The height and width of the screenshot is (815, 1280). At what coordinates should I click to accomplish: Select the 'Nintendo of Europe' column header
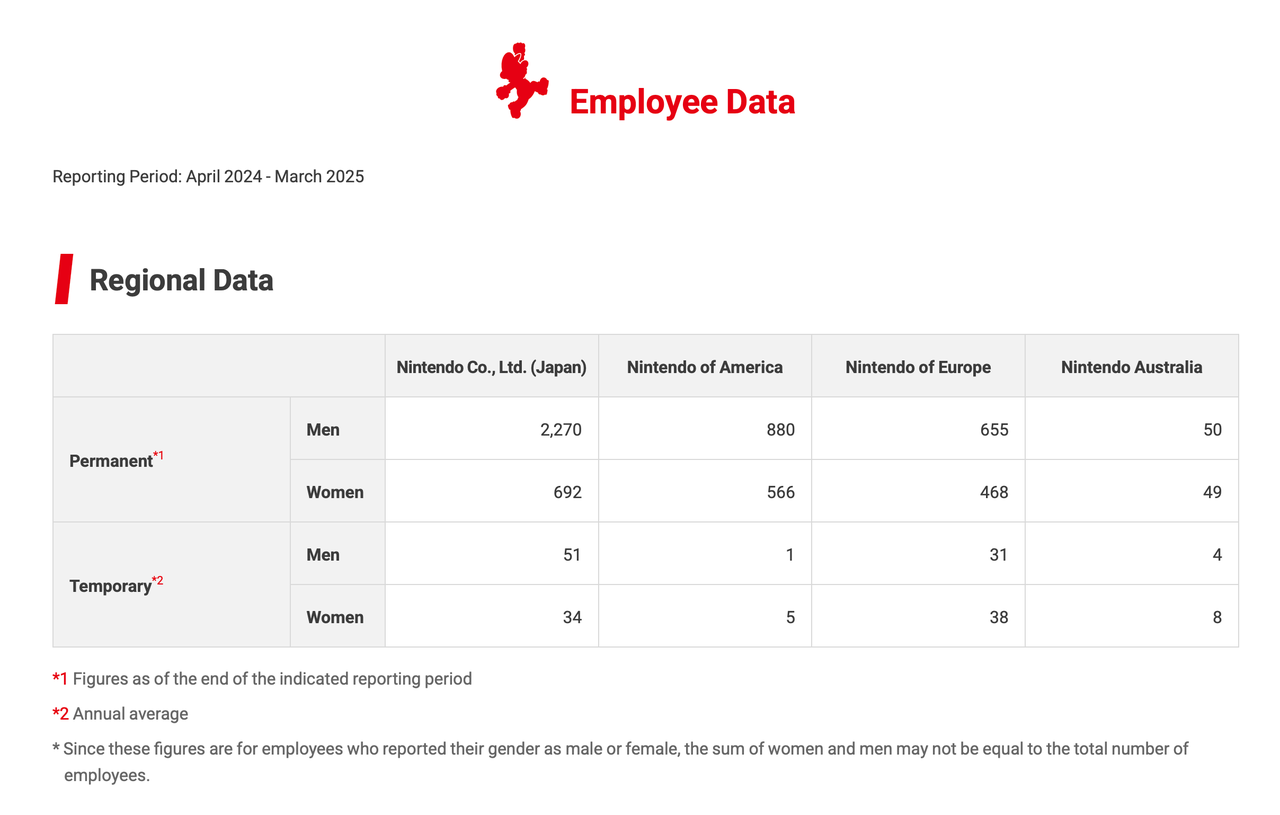(918, 367)
